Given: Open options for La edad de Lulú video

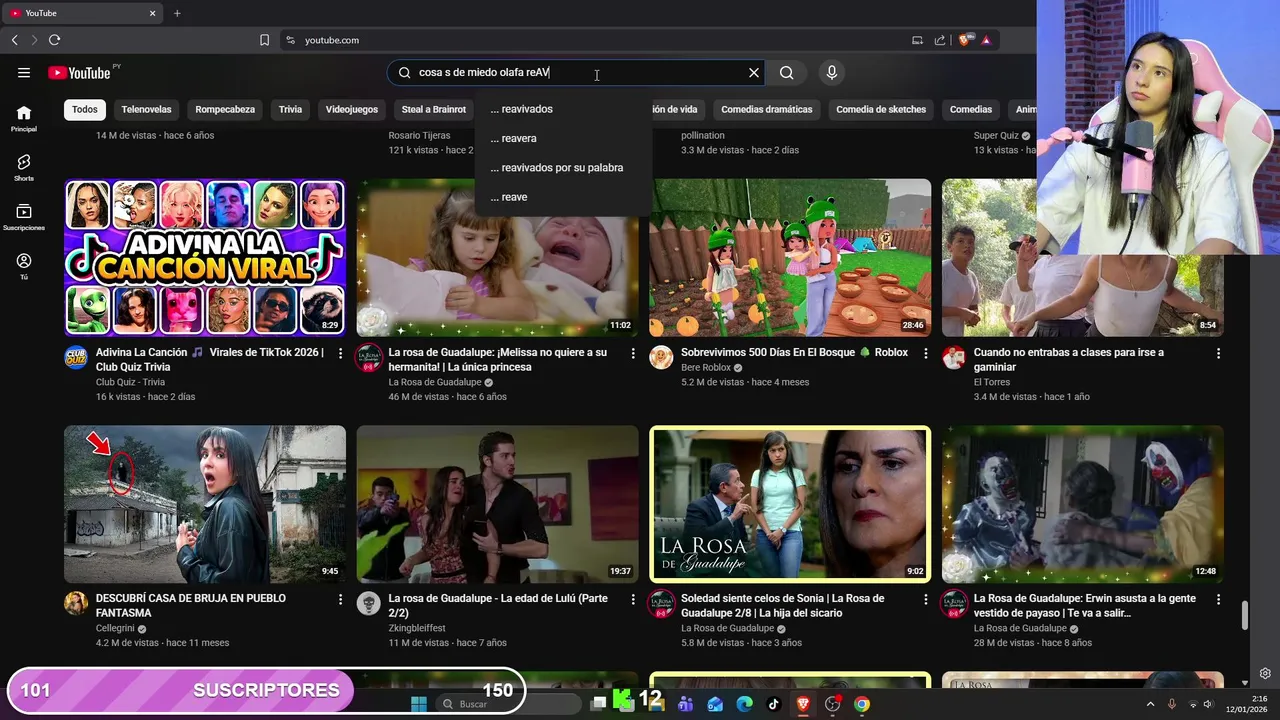Looking at the screenshot, I should [632, 599].
